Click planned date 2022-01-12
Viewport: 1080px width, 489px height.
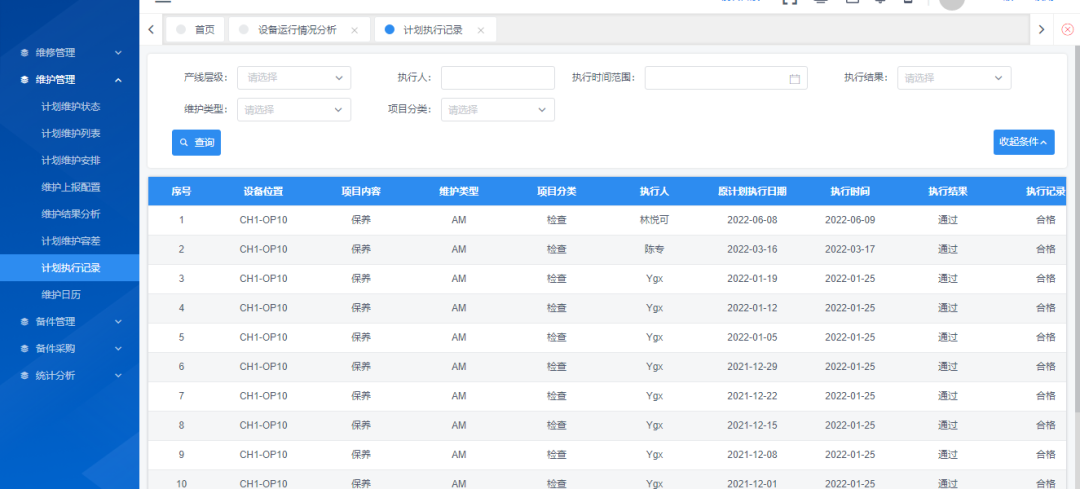tap(752, 308)
